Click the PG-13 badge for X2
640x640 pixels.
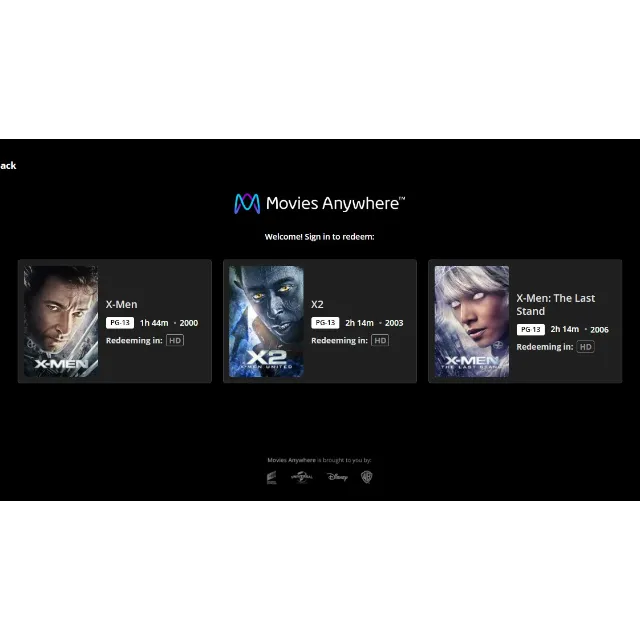325,323
